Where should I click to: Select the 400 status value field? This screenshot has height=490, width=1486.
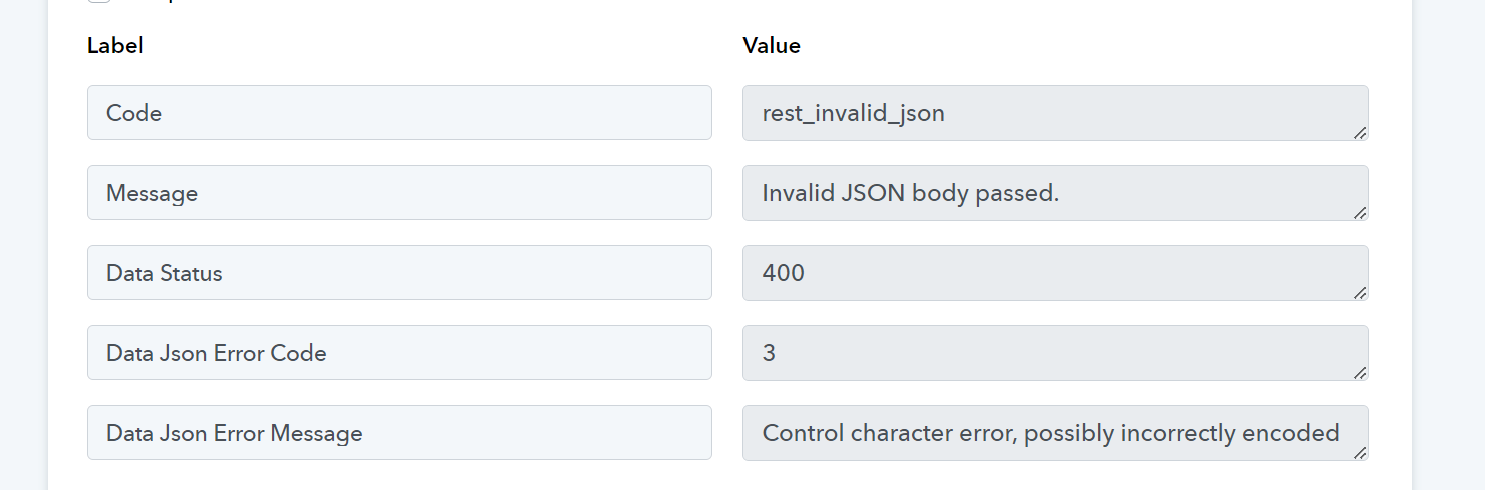[1055, 273]
